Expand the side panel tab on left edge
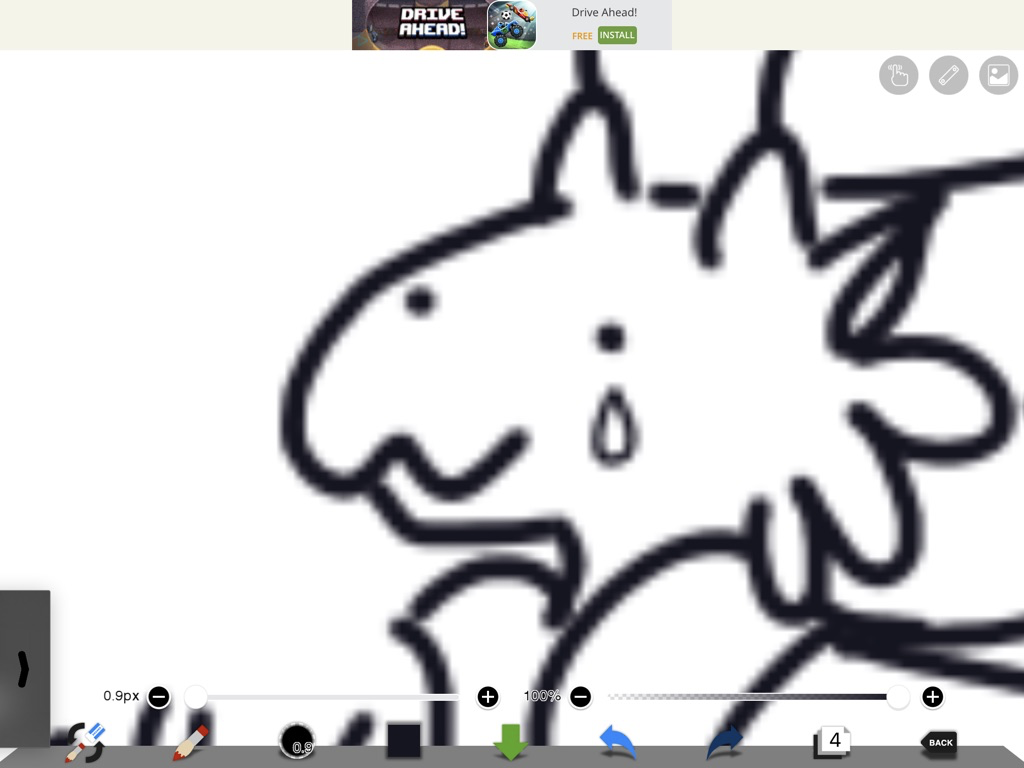The image size is (1024, 768). (x=24, y=668)
